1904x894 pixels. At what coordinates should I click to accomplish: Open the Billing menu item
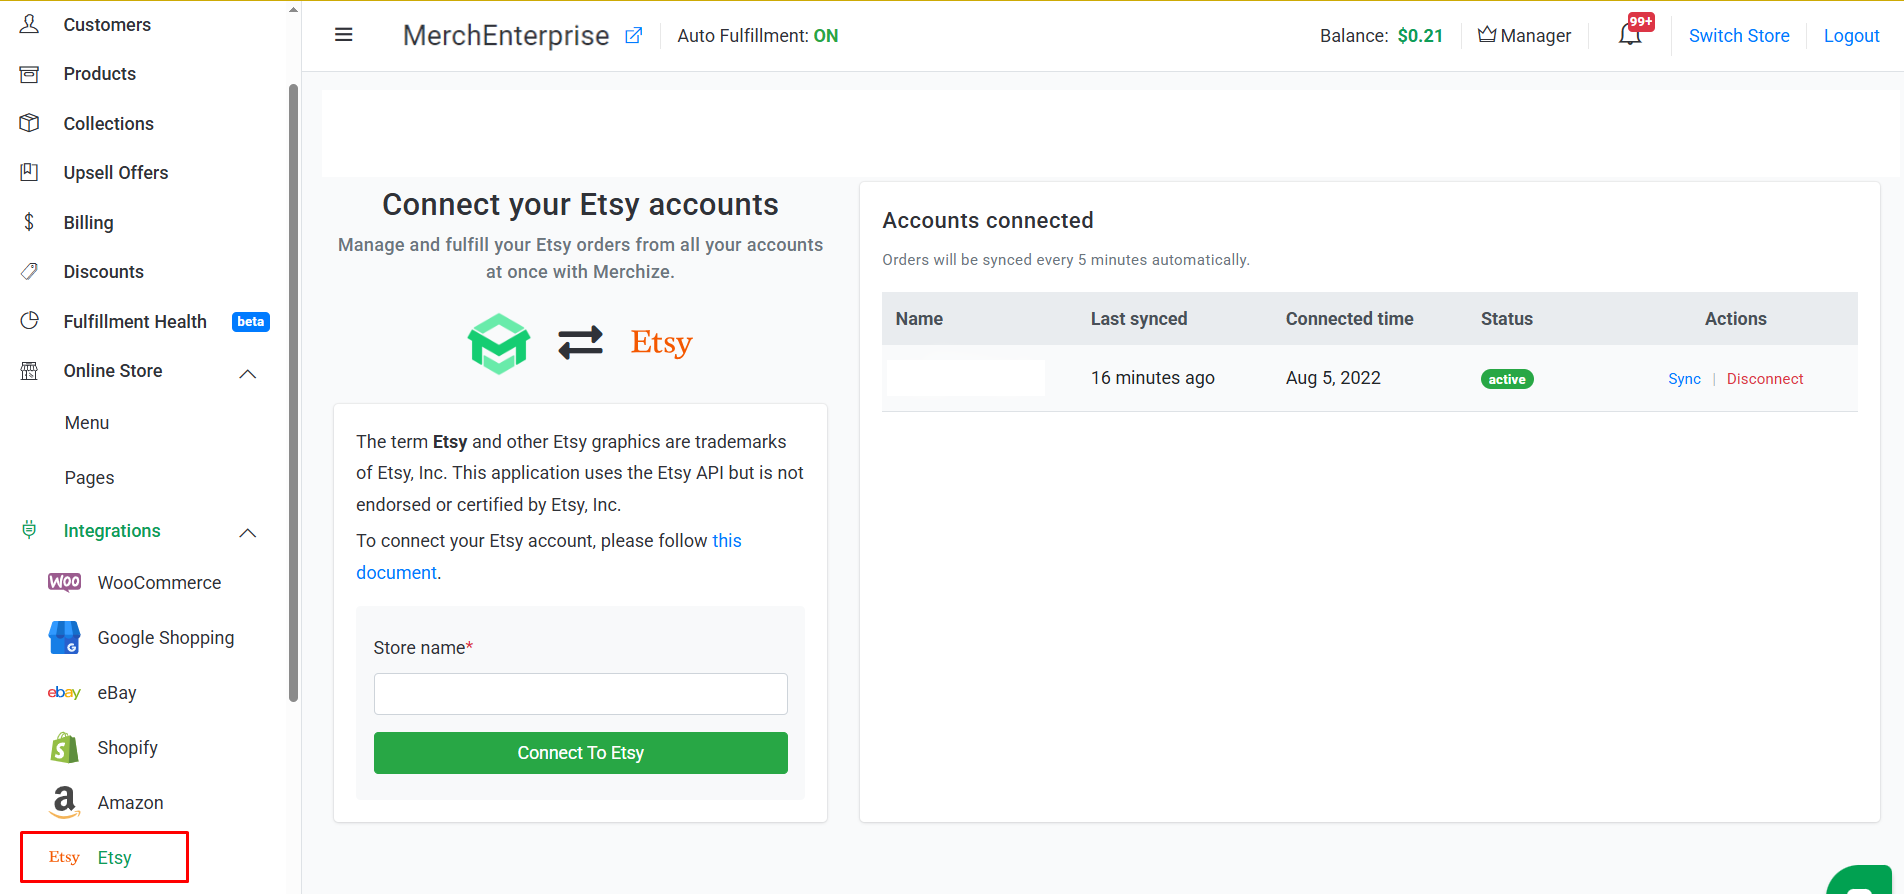coord(88,223)
